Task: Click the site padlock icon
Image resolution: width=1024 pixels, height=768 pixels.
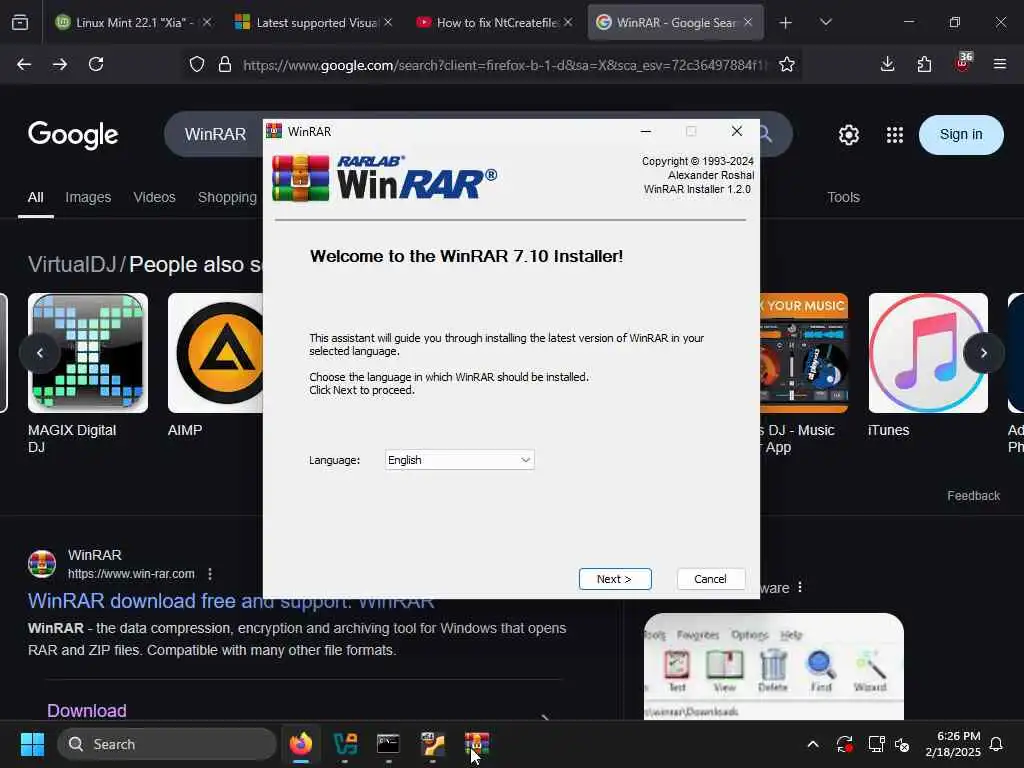Action: [x=225, y=64]
